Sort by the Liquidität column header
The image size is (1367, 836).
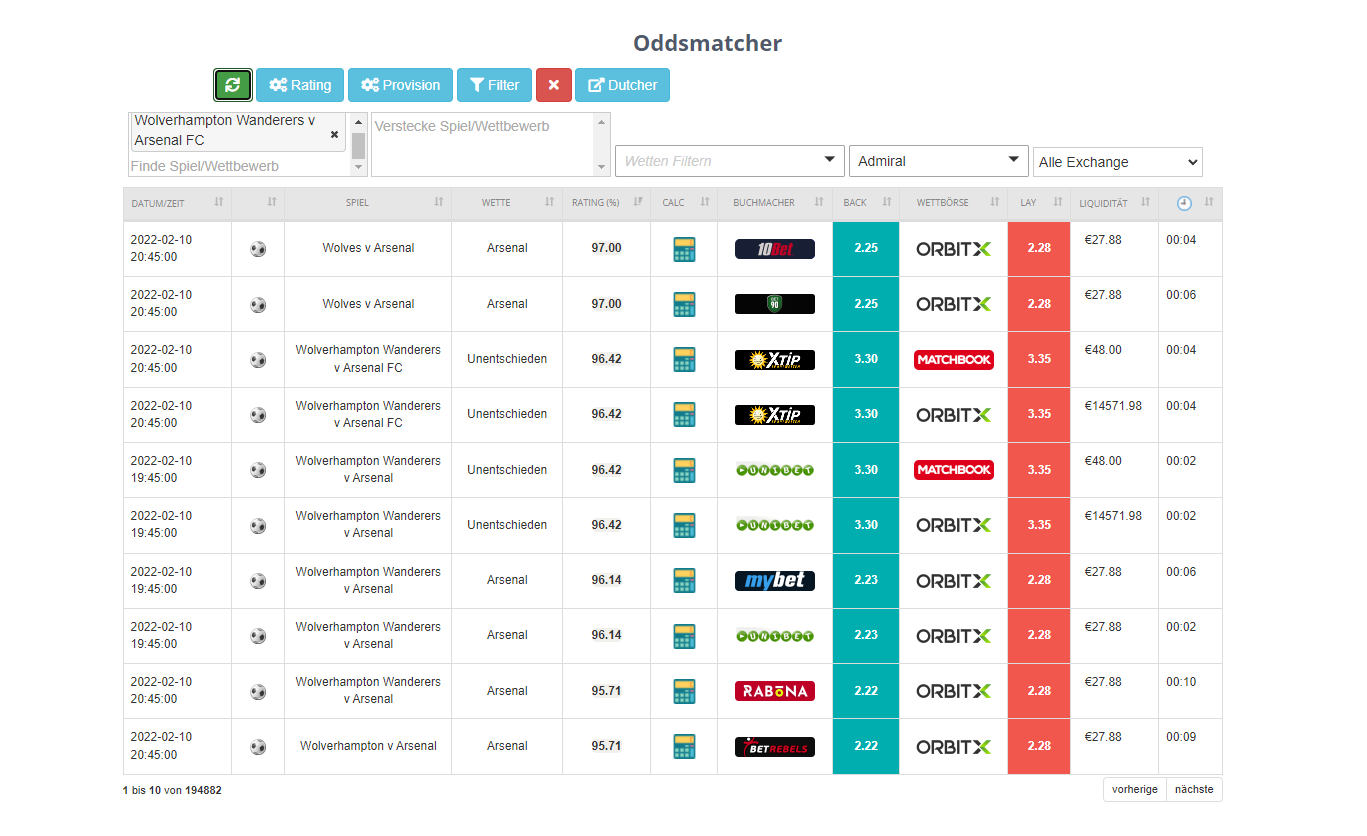tap(1114, 203)
